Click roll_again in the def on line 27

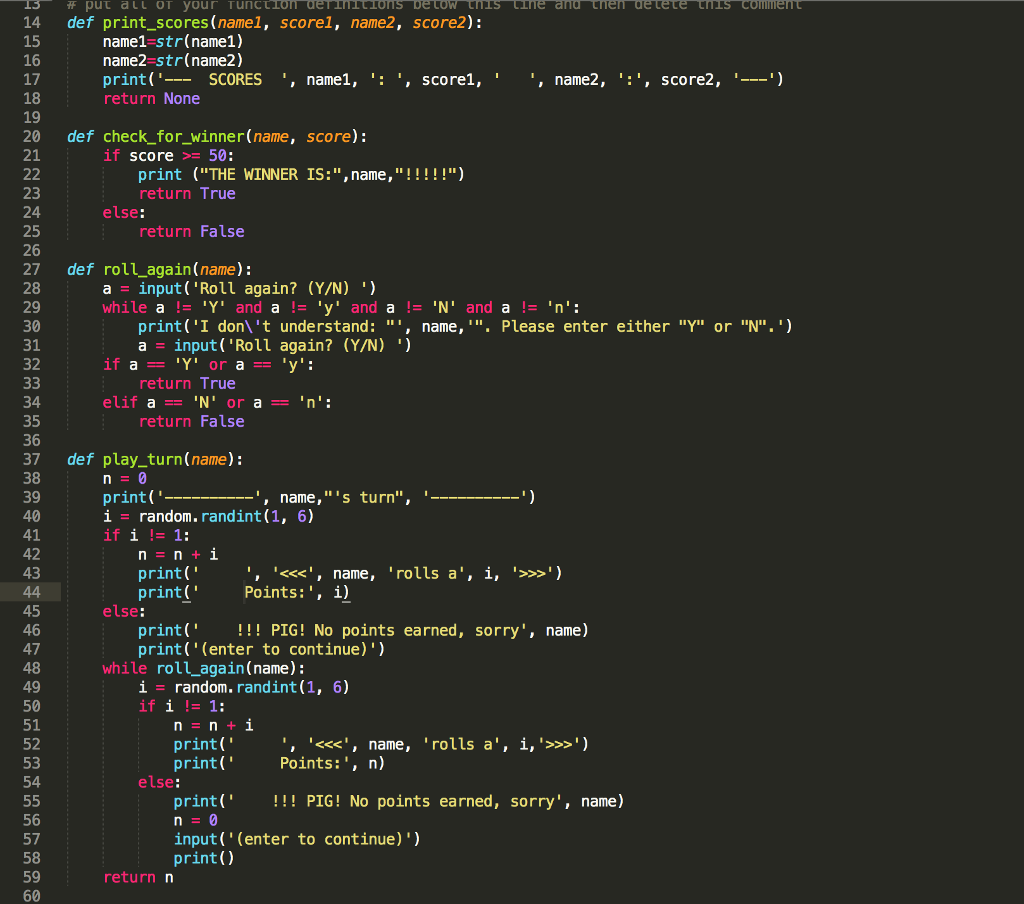147,270
